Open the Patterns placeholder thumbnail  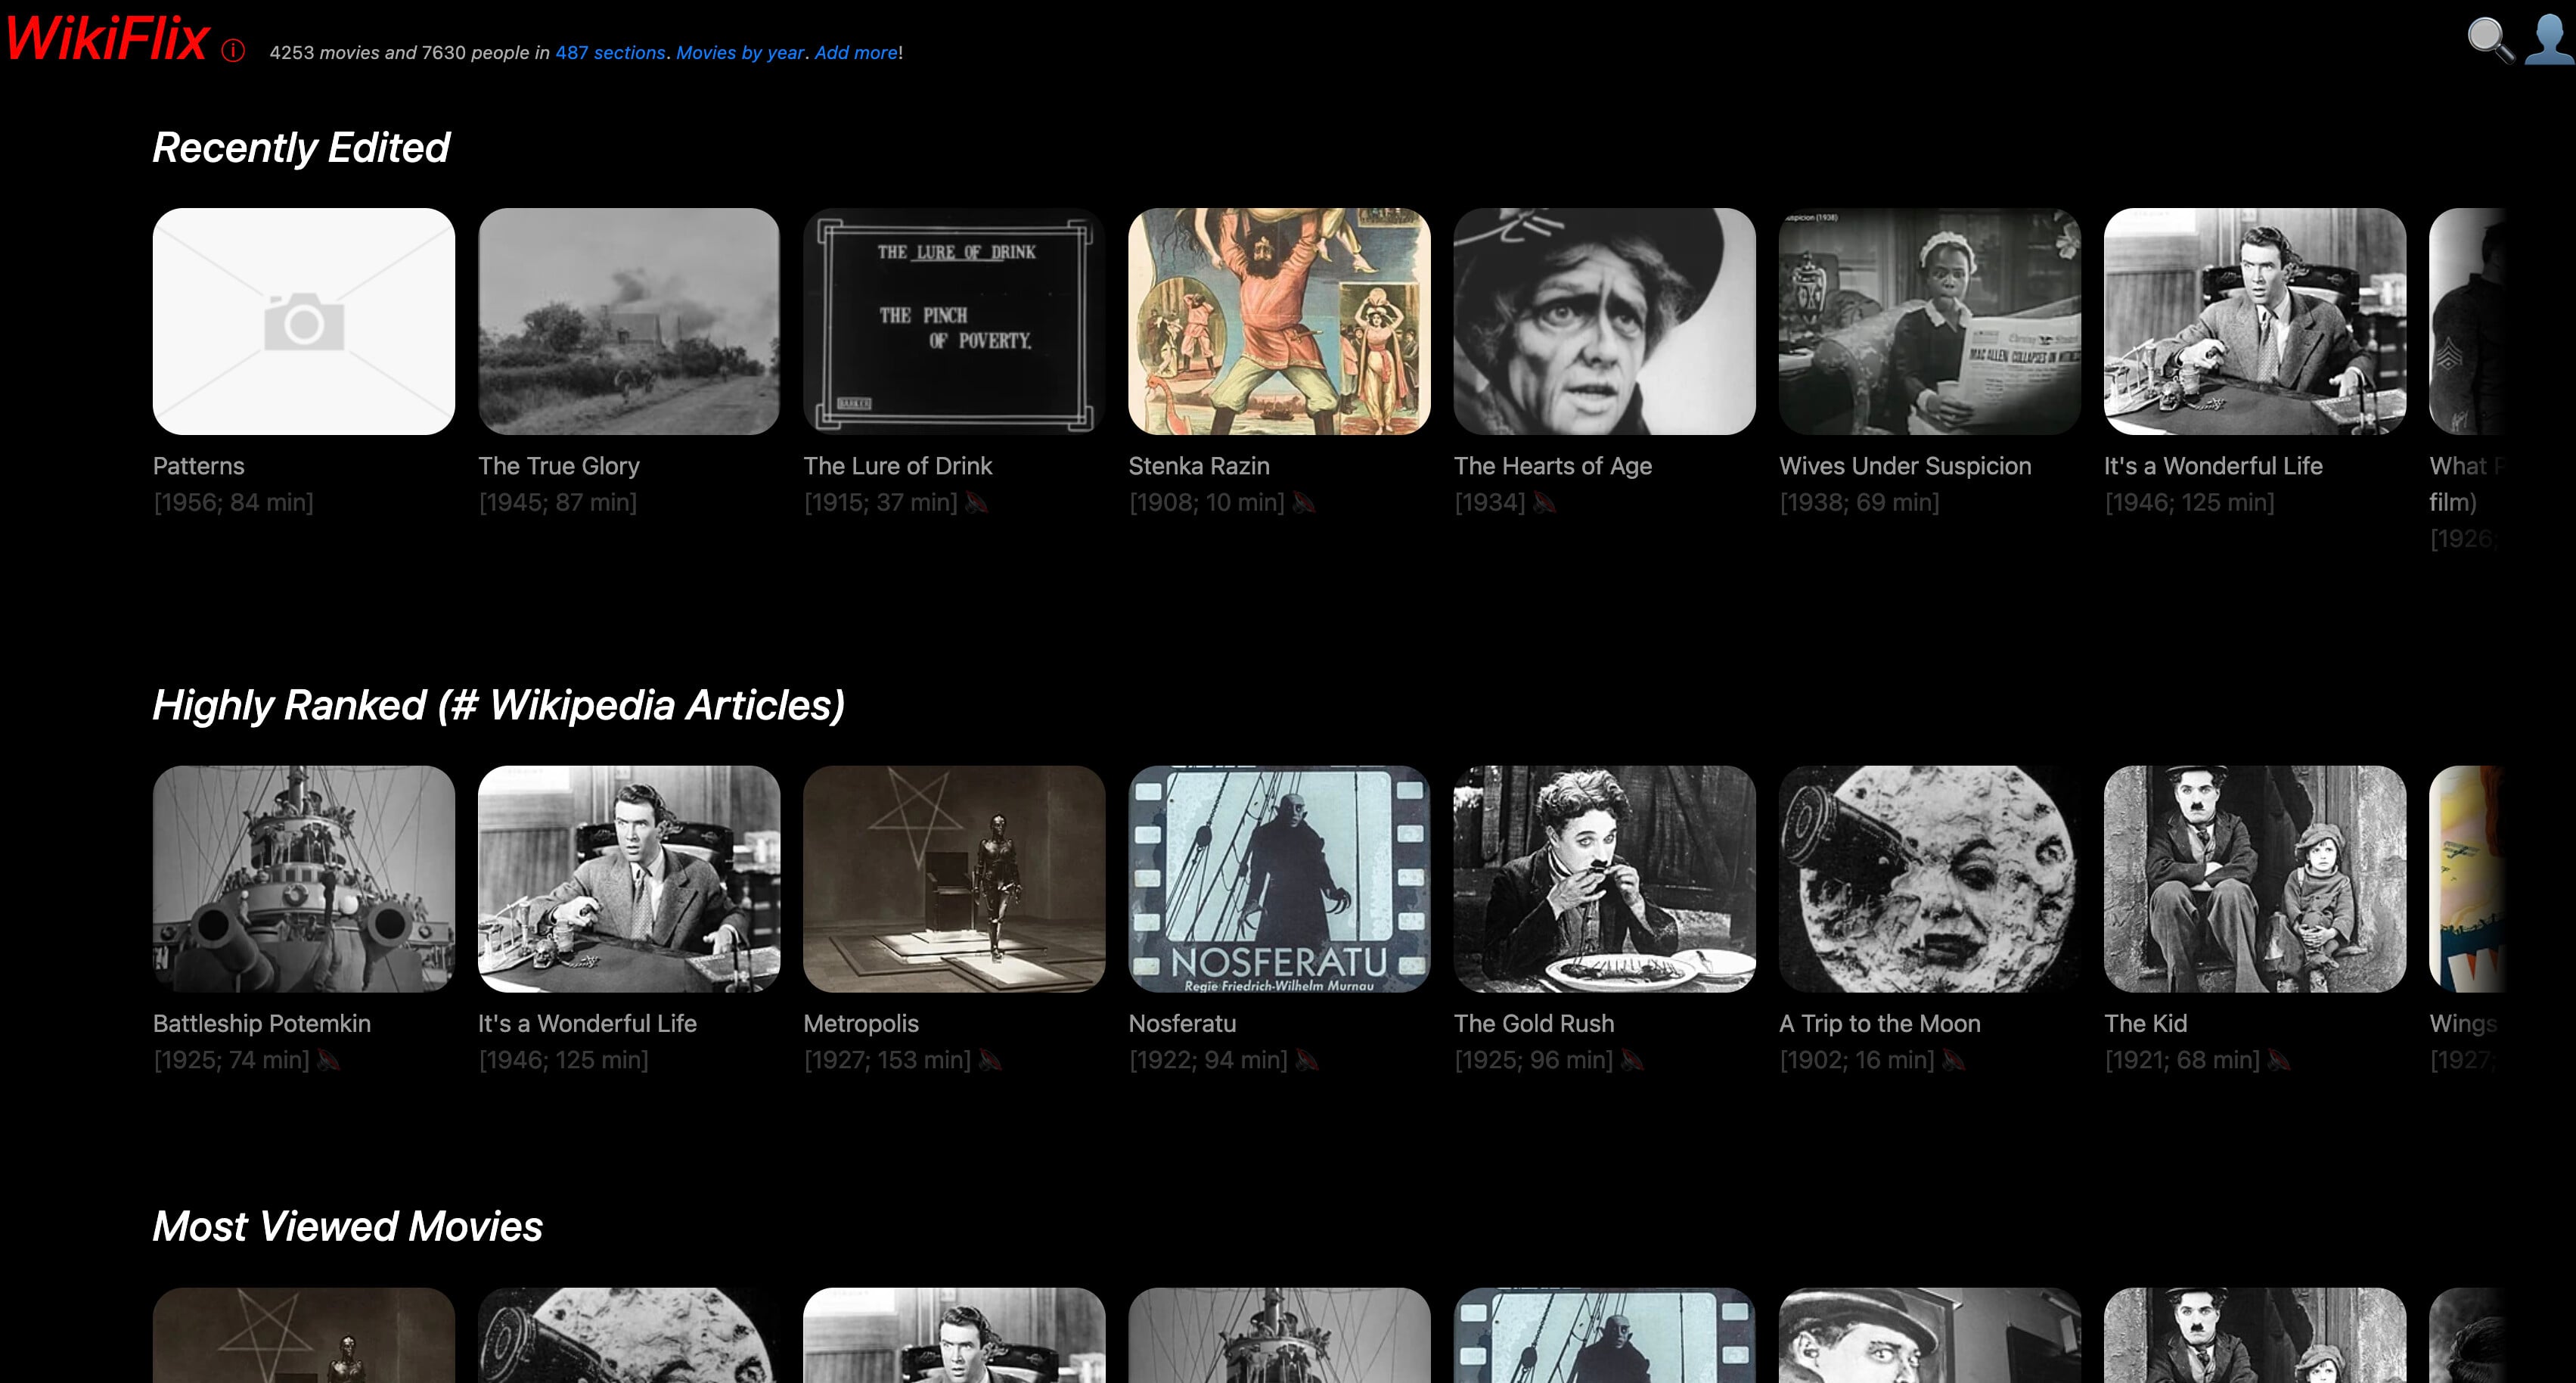coord(303,321)
